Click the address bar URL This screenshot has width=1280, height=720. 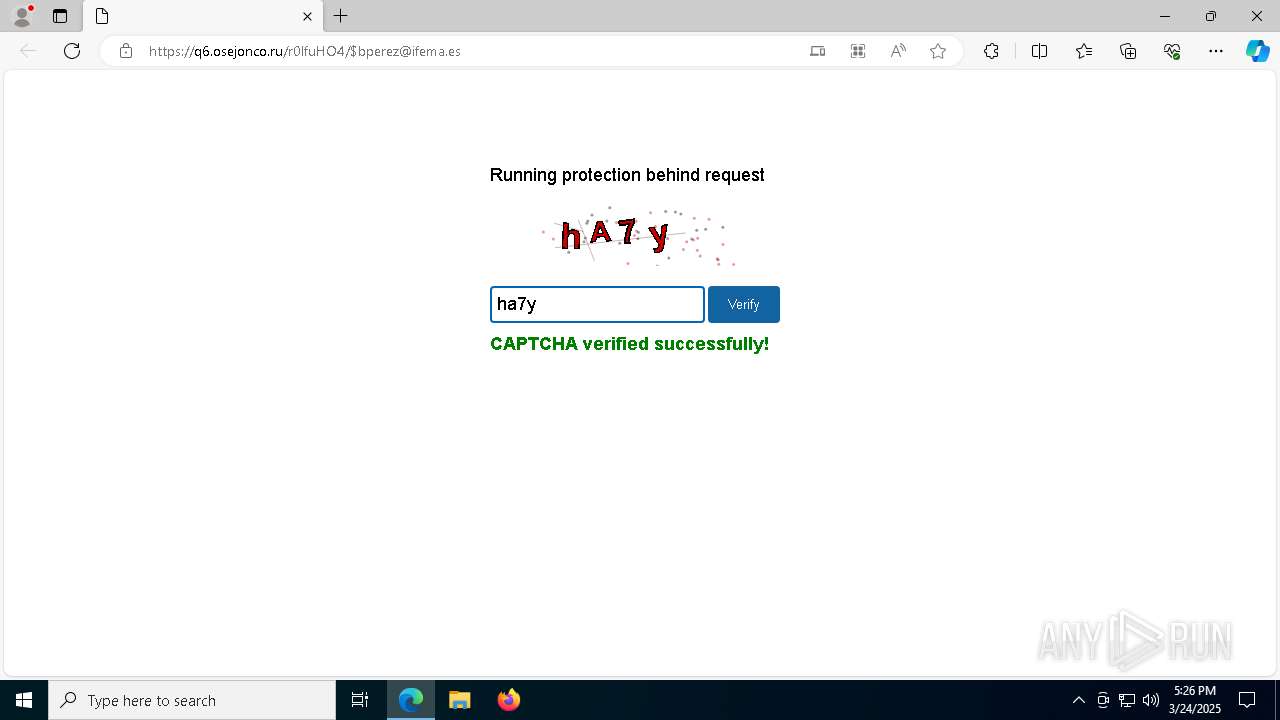pos(304,51)
